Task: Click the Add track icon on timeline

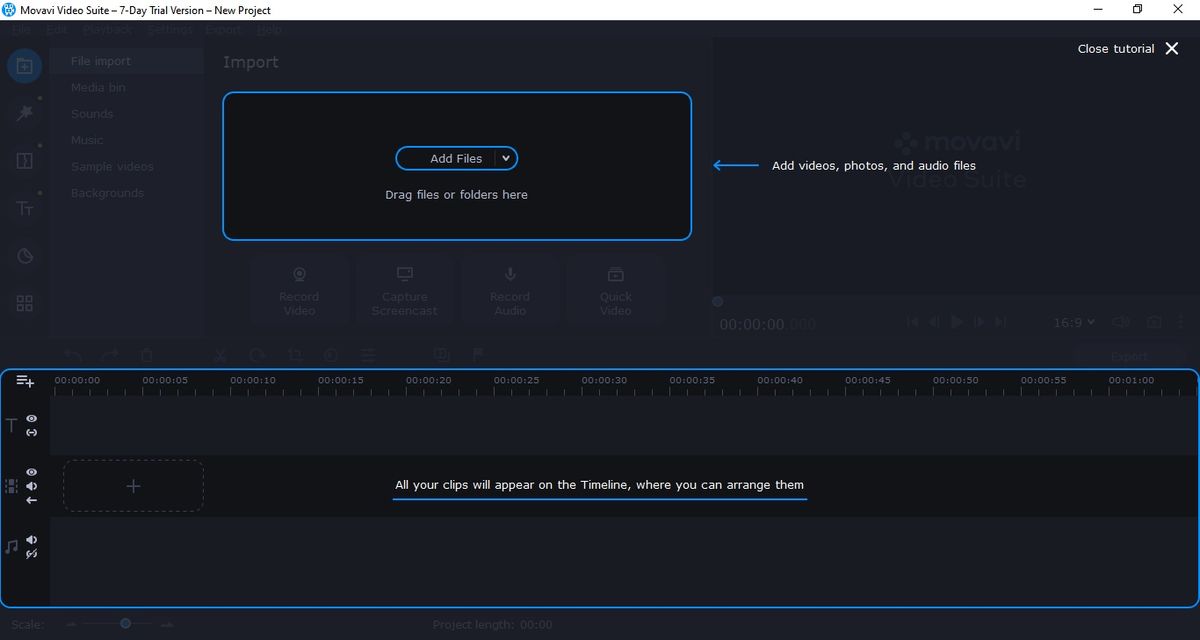Action: coord(25,381)
